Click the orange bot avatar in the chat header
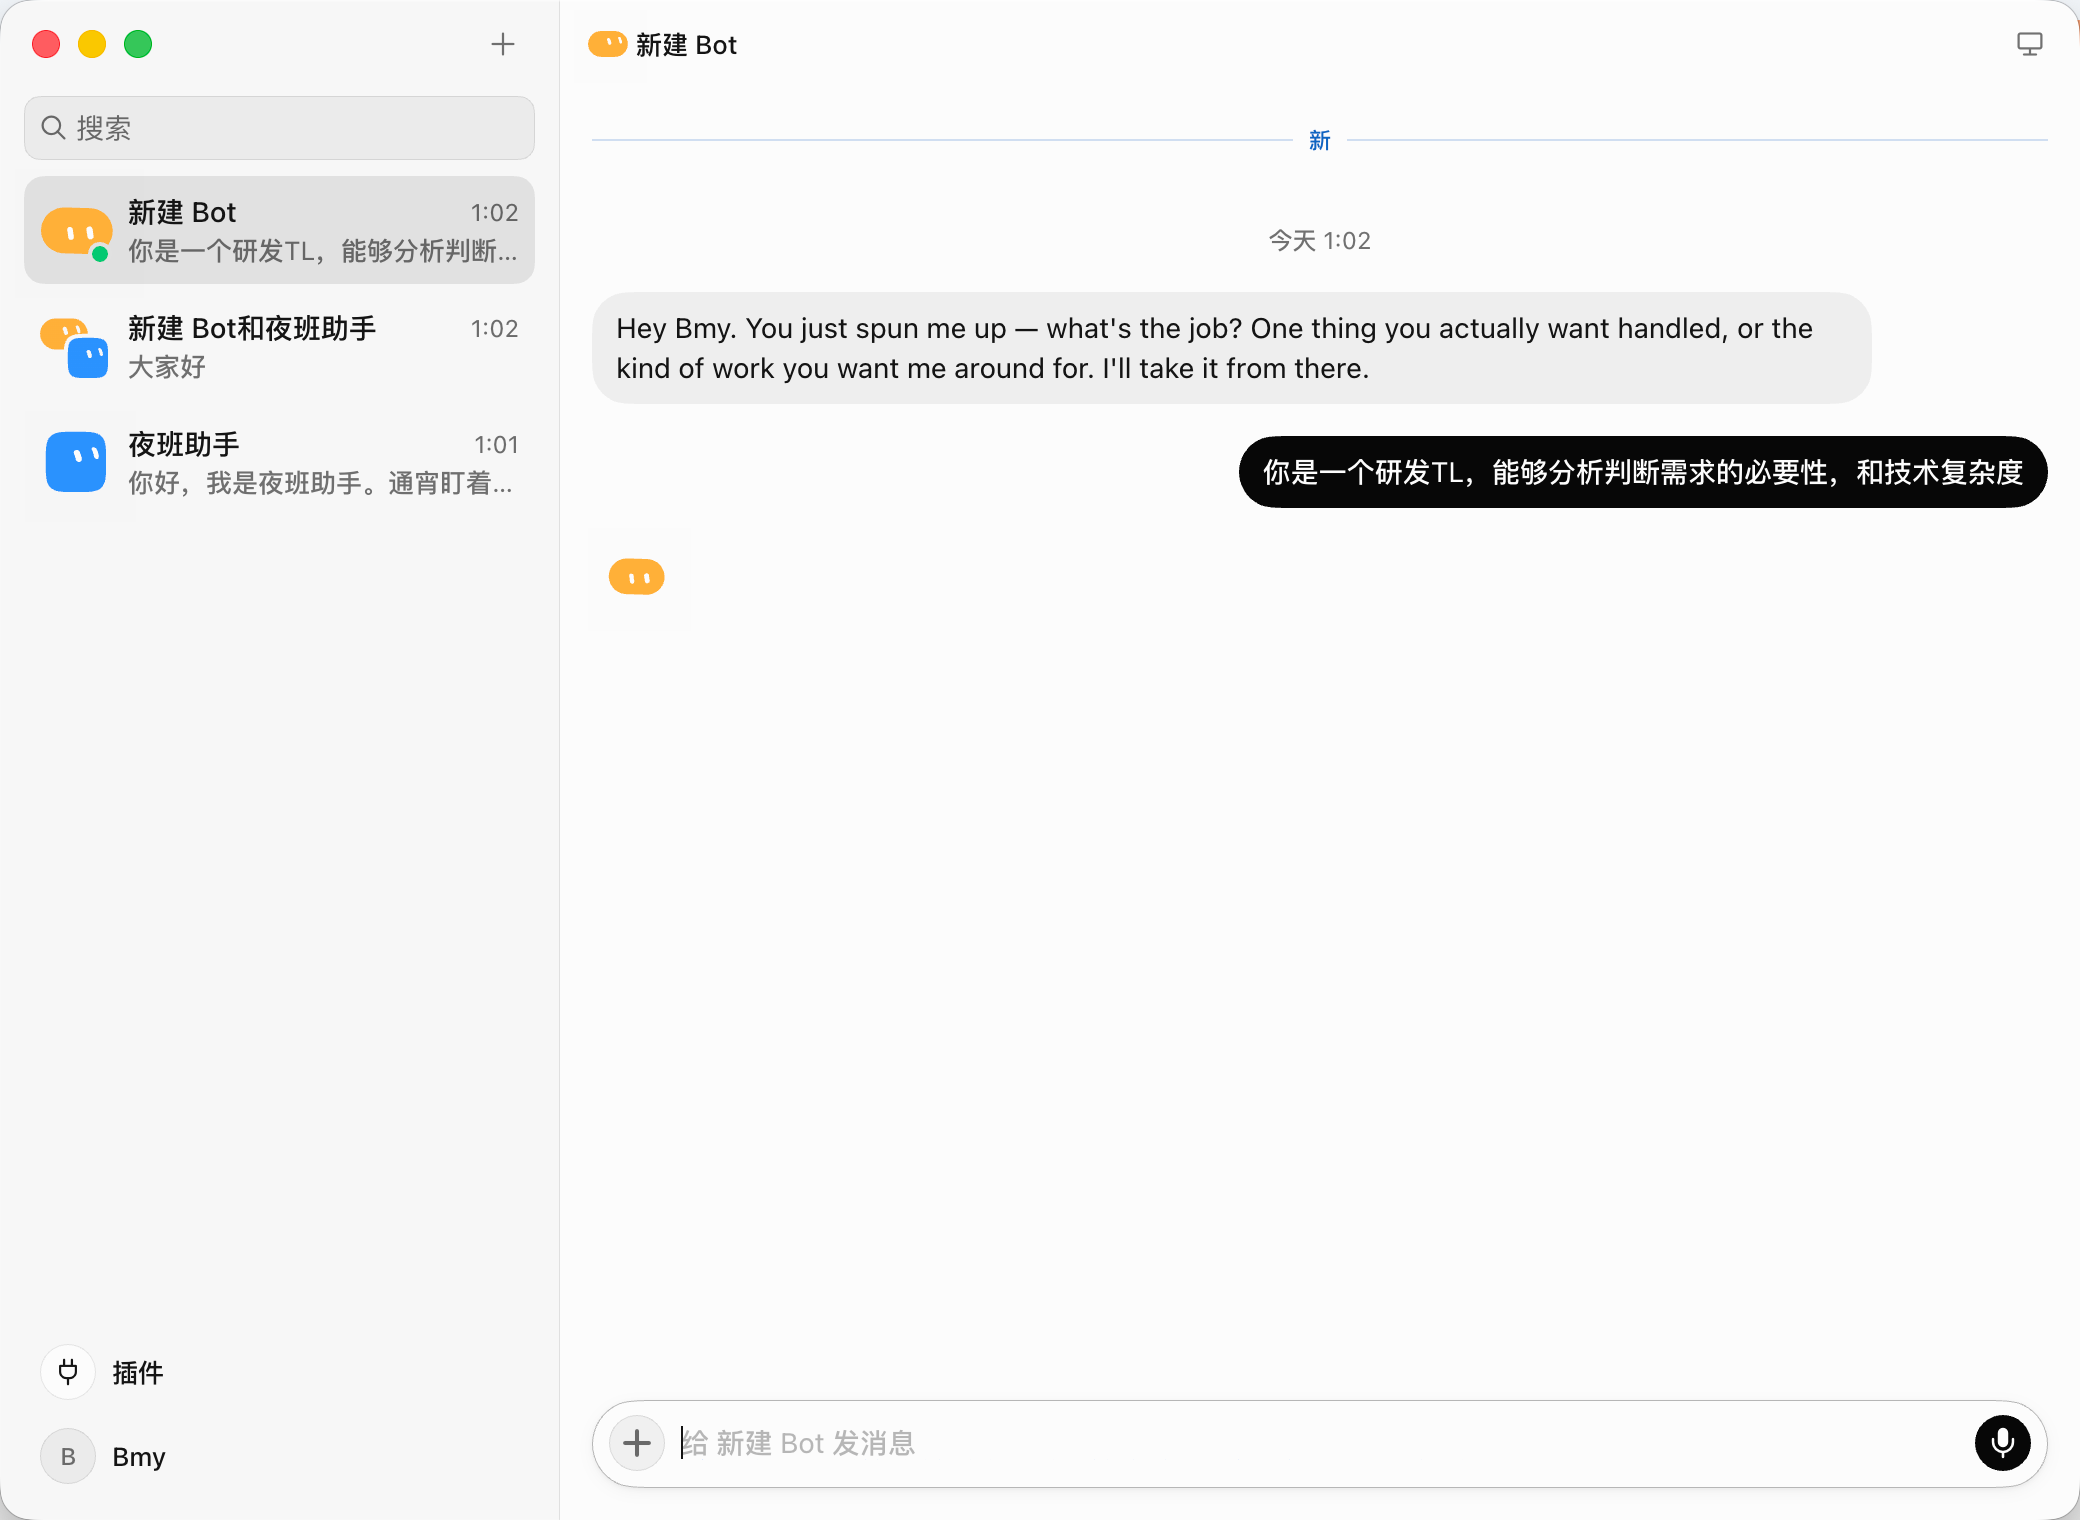This screenshot has height=1520, width=2080. tap(607, 44)
